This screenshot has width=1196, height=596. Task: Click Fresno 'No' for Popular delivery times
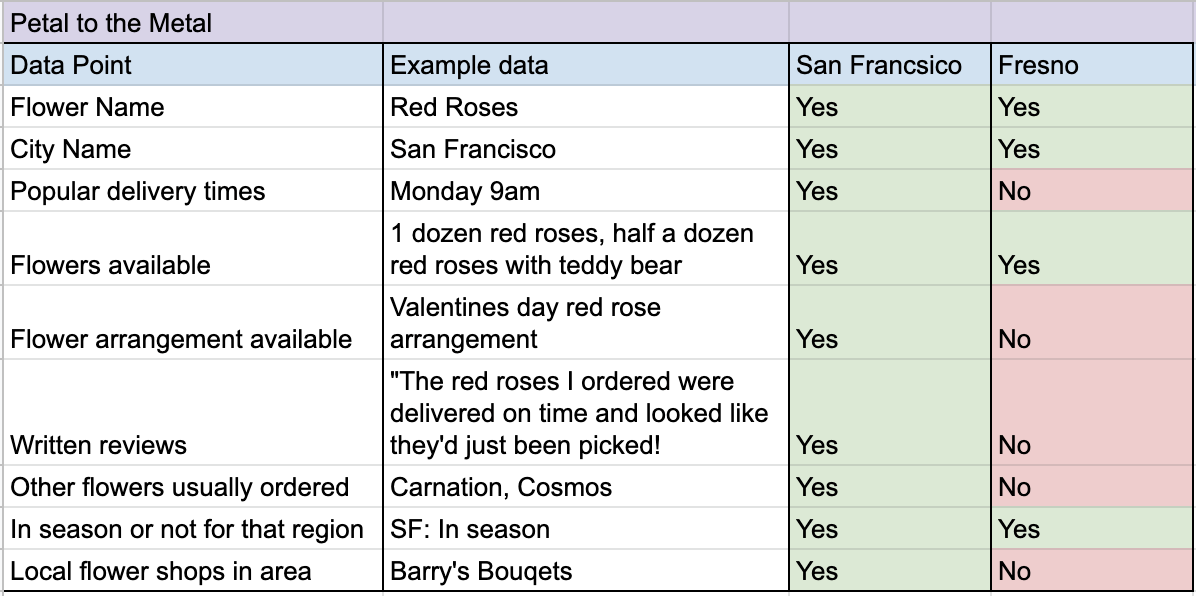click(1092, 190)
